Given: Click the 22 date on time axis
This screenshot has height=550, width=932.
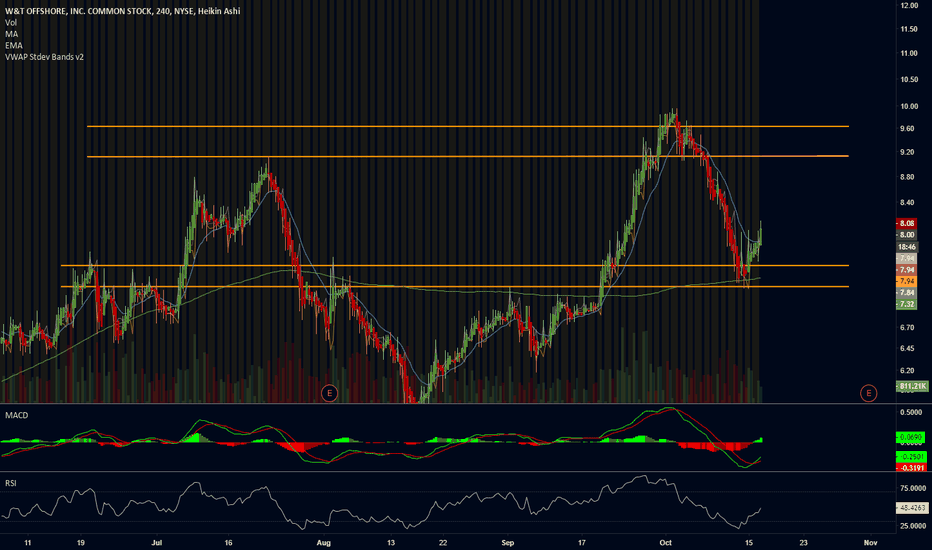Looking at the screenshot, I should pos(443,543).
